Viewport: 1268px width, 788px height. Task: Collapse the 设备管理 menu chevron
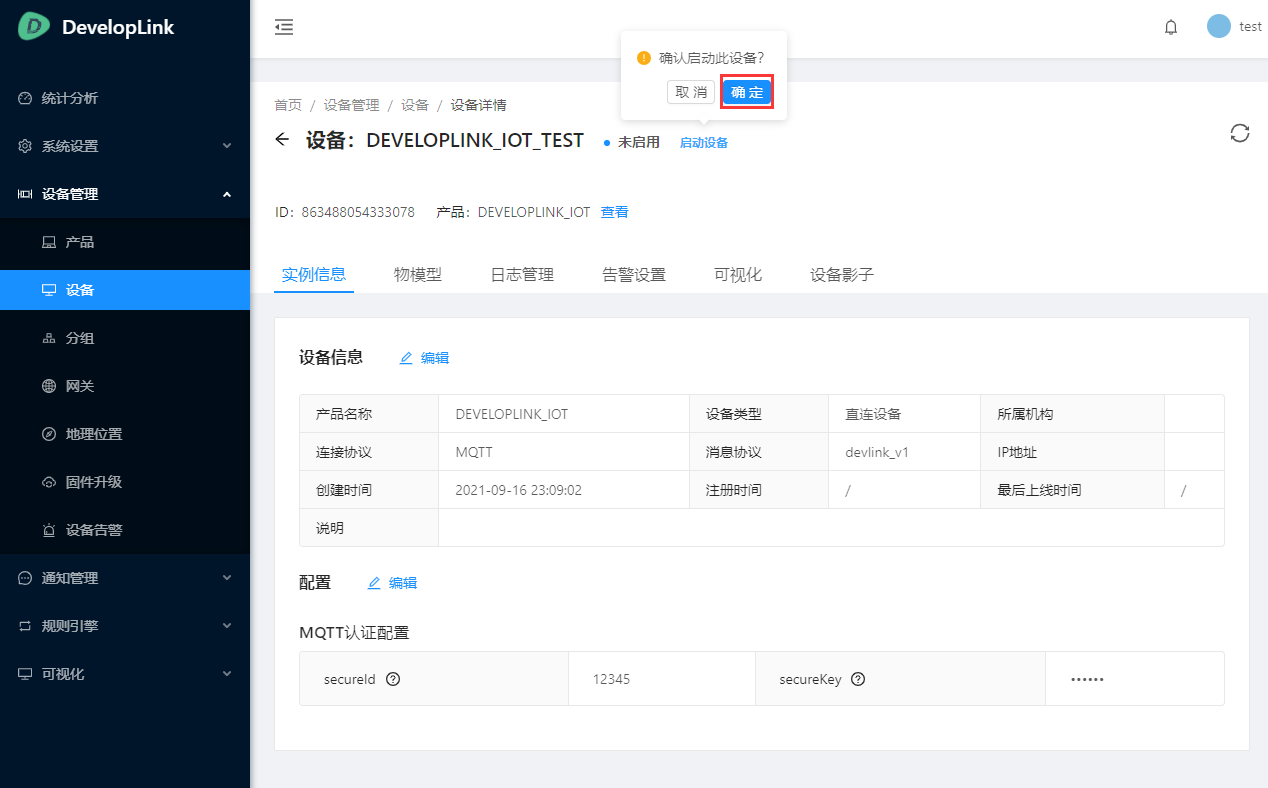227,194
